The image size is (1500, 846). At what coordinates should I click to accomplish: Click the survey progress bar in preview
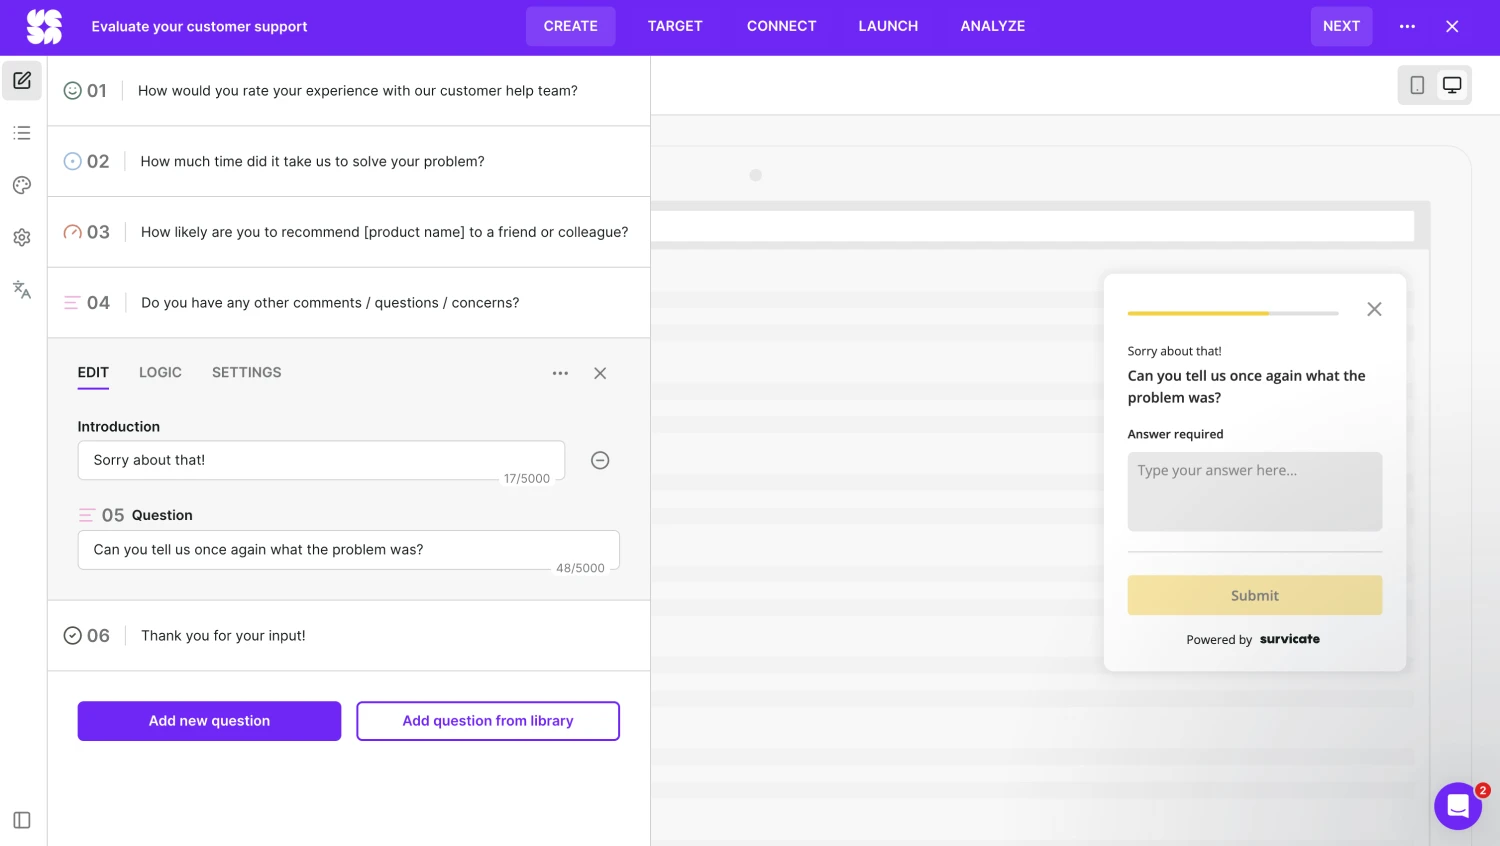tap(1232, 313)
